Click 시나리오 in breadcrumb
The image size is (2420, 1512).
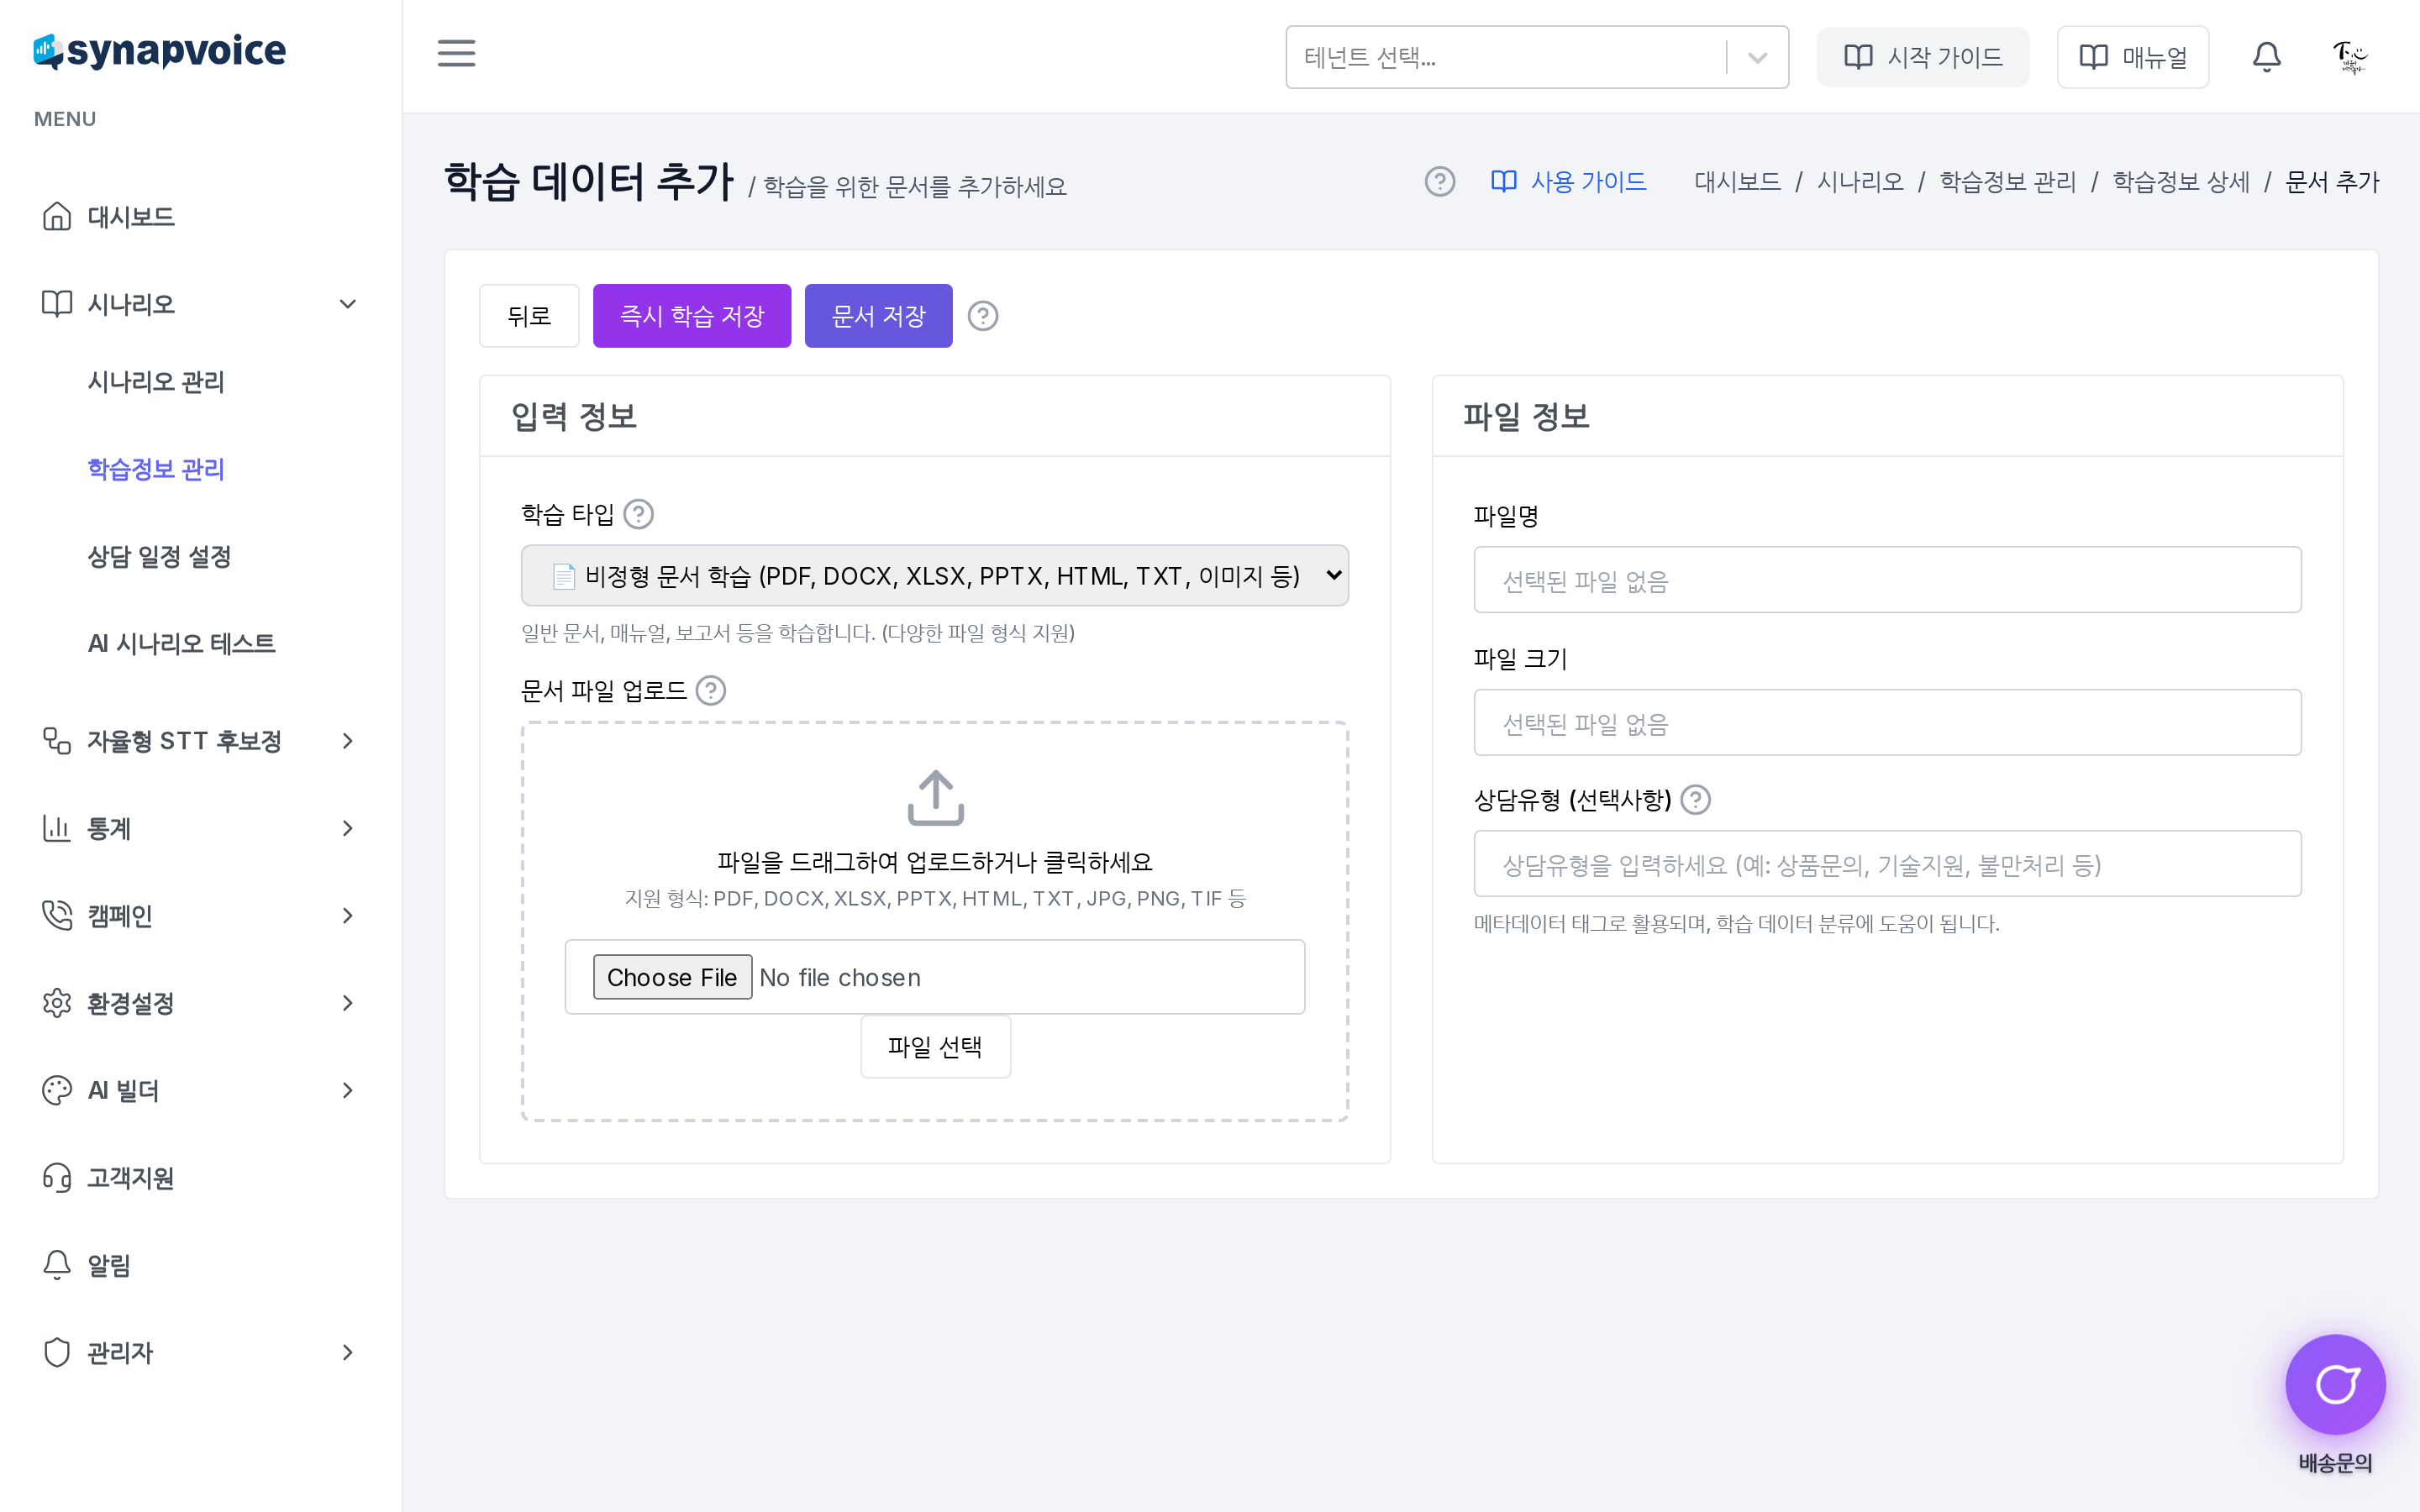tap(1860, 182)
